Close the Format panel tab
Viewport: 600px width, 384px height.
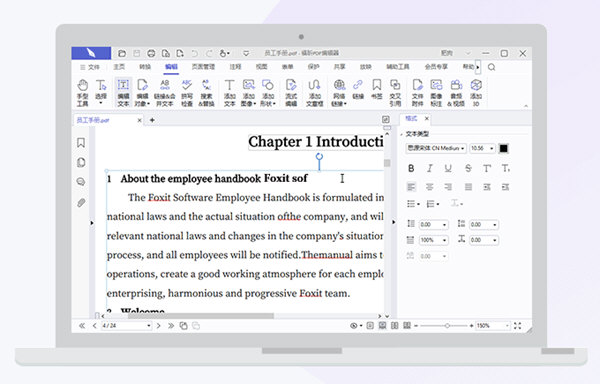427,119
